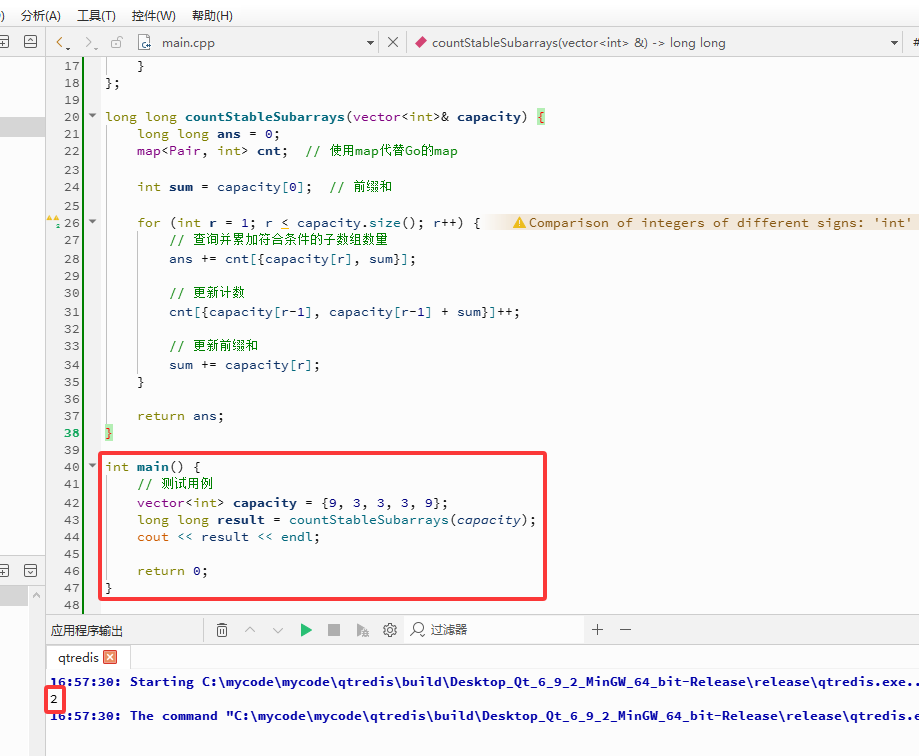Open the countStableSubarrays symbol dropdown
Screen dimensions: 919x756
point(894,43)
